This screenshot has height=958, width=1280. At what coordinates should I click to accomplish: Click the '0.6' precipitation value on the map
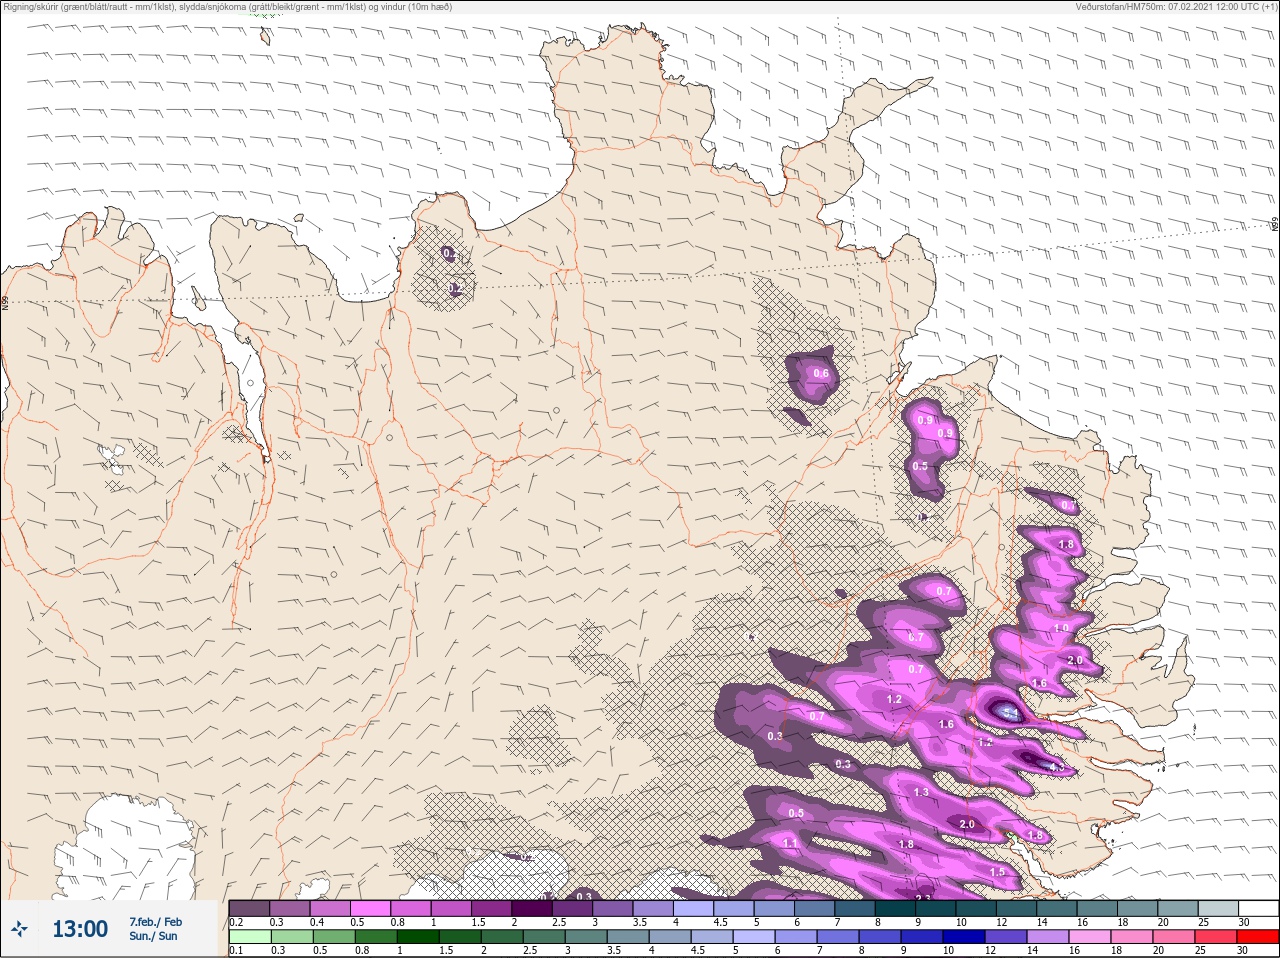tap(821, 374)
